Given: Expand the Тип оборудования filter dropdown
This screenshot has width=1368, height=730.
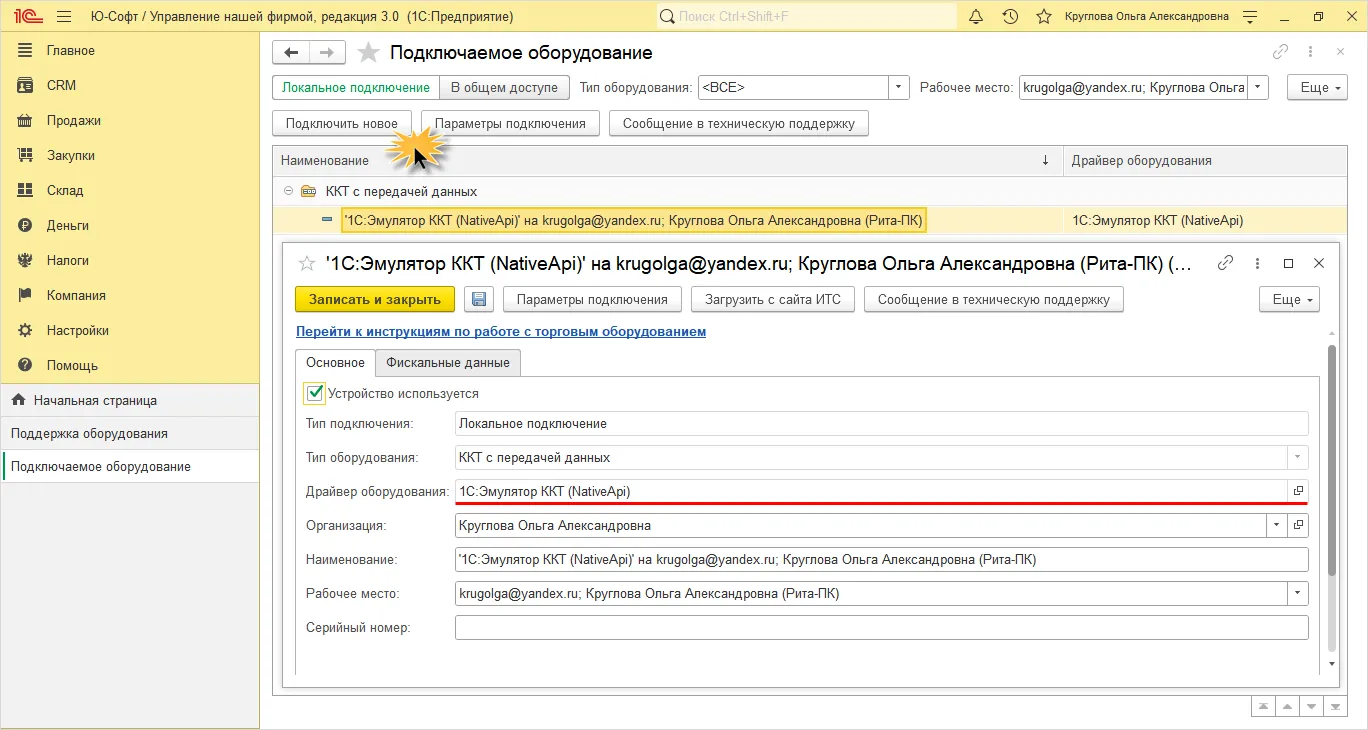Looking at the screenshot, I should click(x=899, y=87).
